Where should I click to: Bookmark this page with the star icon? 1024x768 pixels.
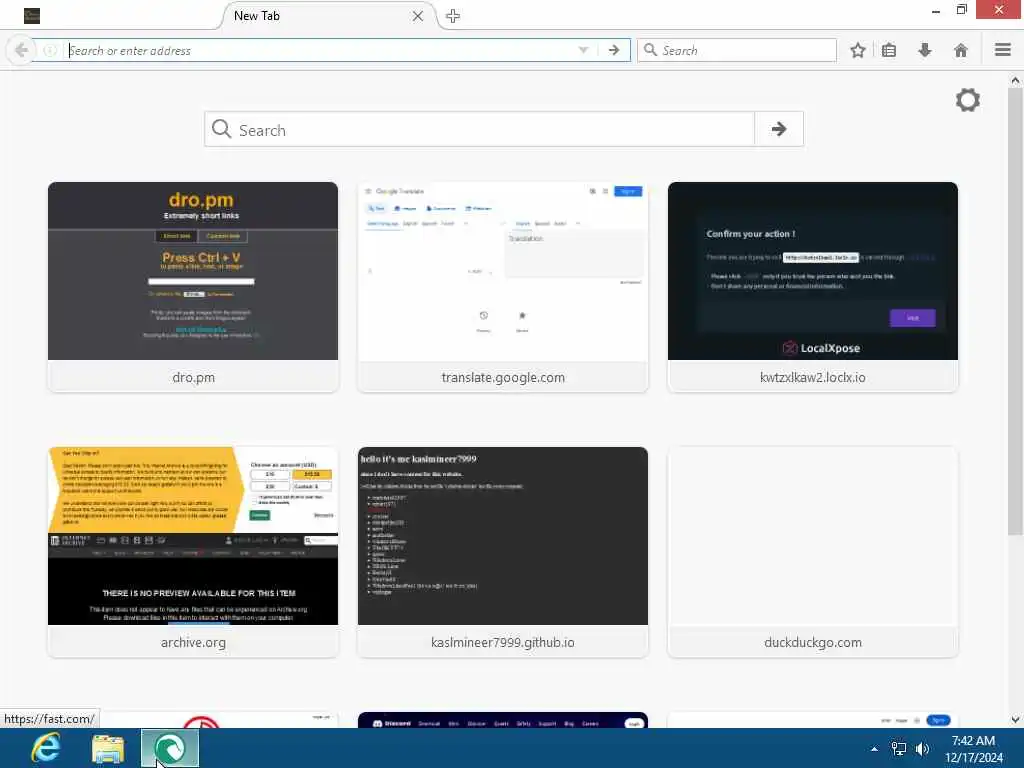(x=857, y=50)
